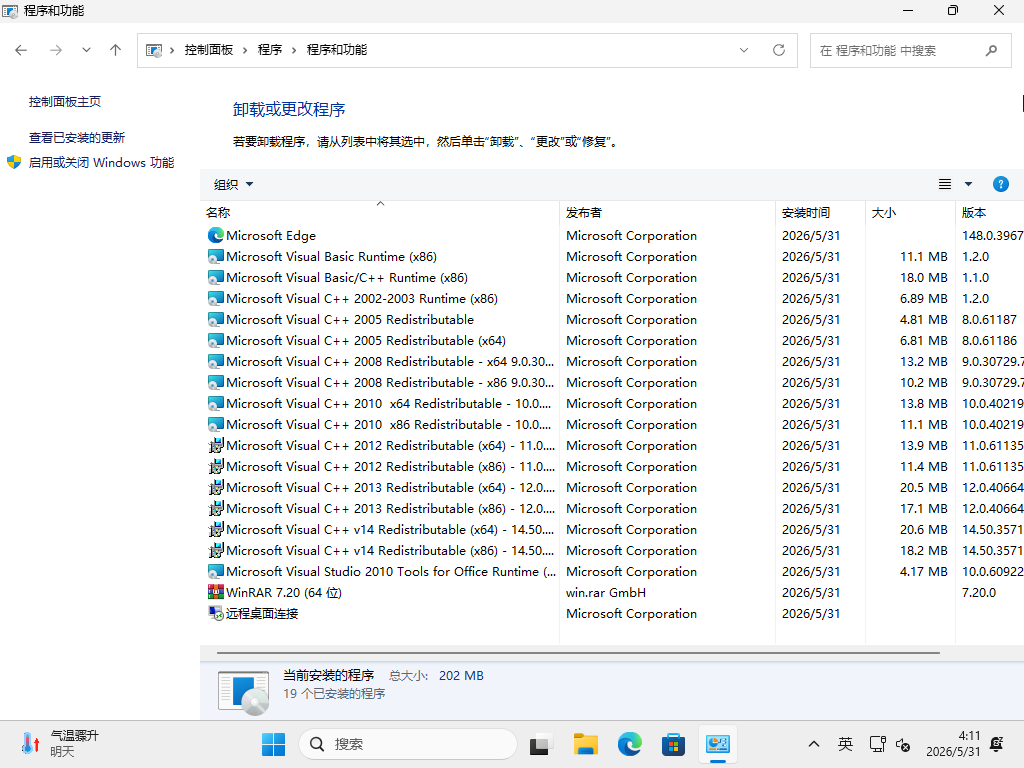Click the WinRAR 7.20 program icon

pos(216,592)
